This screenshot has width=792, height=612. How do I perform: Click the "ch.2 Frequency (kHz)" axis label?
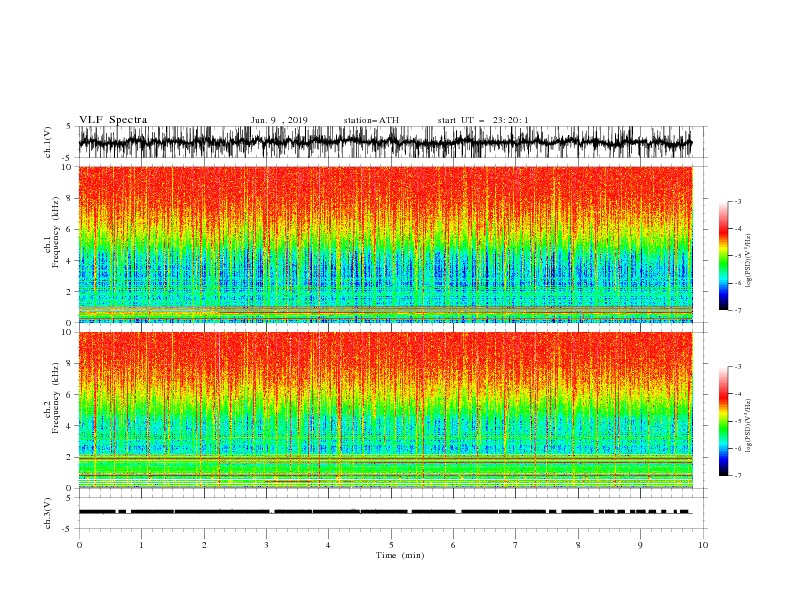tap(53, 398)
